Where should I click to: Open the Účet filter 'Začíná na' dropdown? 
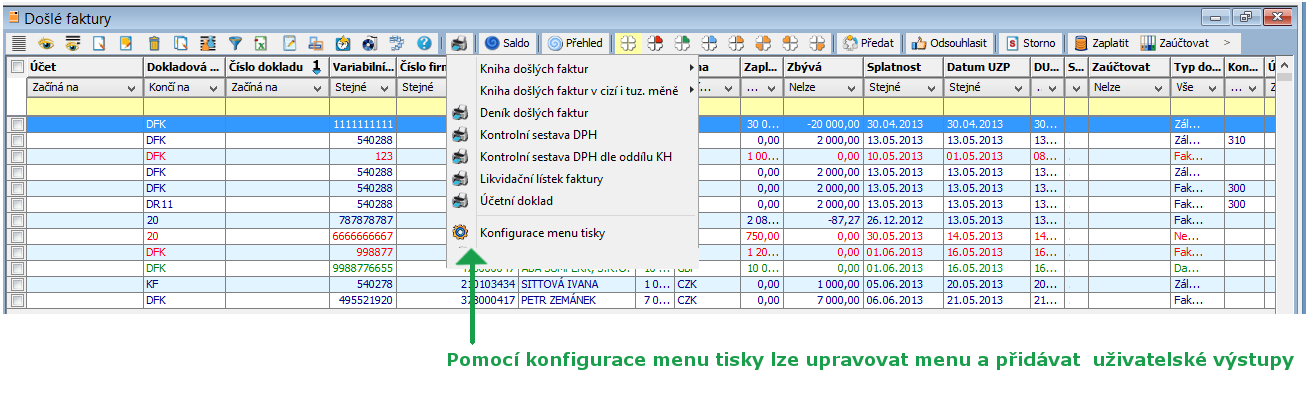(x=133, y=88)
